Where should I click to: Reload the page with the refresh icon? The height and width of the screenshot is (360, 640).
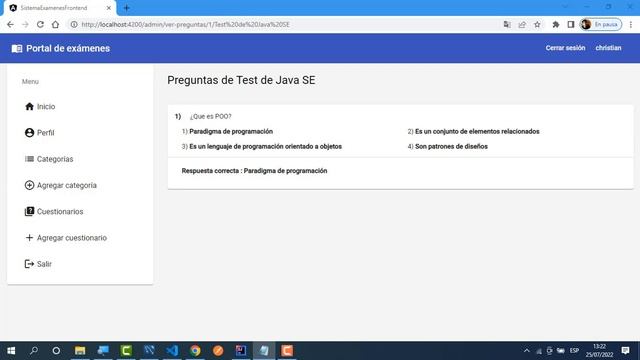pyautogui.click(x=40, y=24)
